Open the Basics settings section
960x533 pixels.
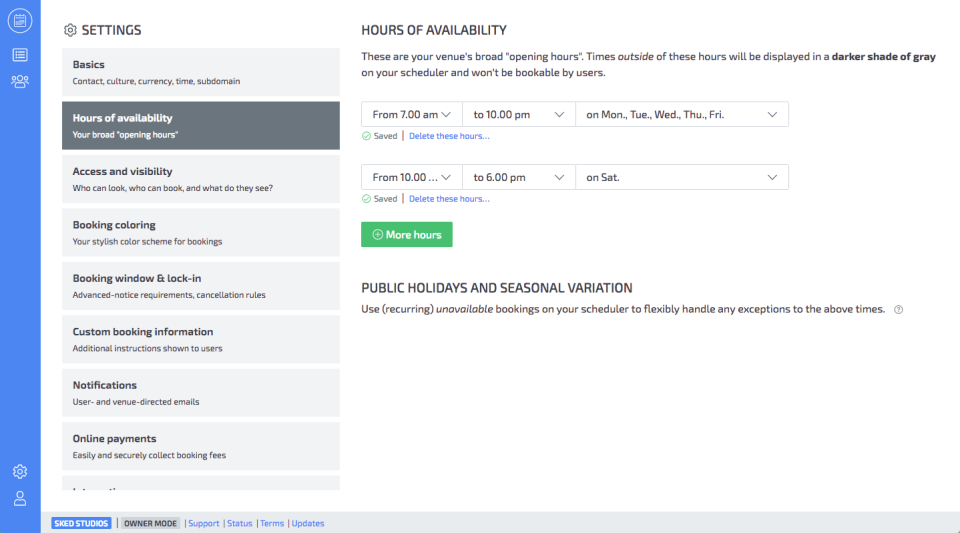click(x=201, y=72)
